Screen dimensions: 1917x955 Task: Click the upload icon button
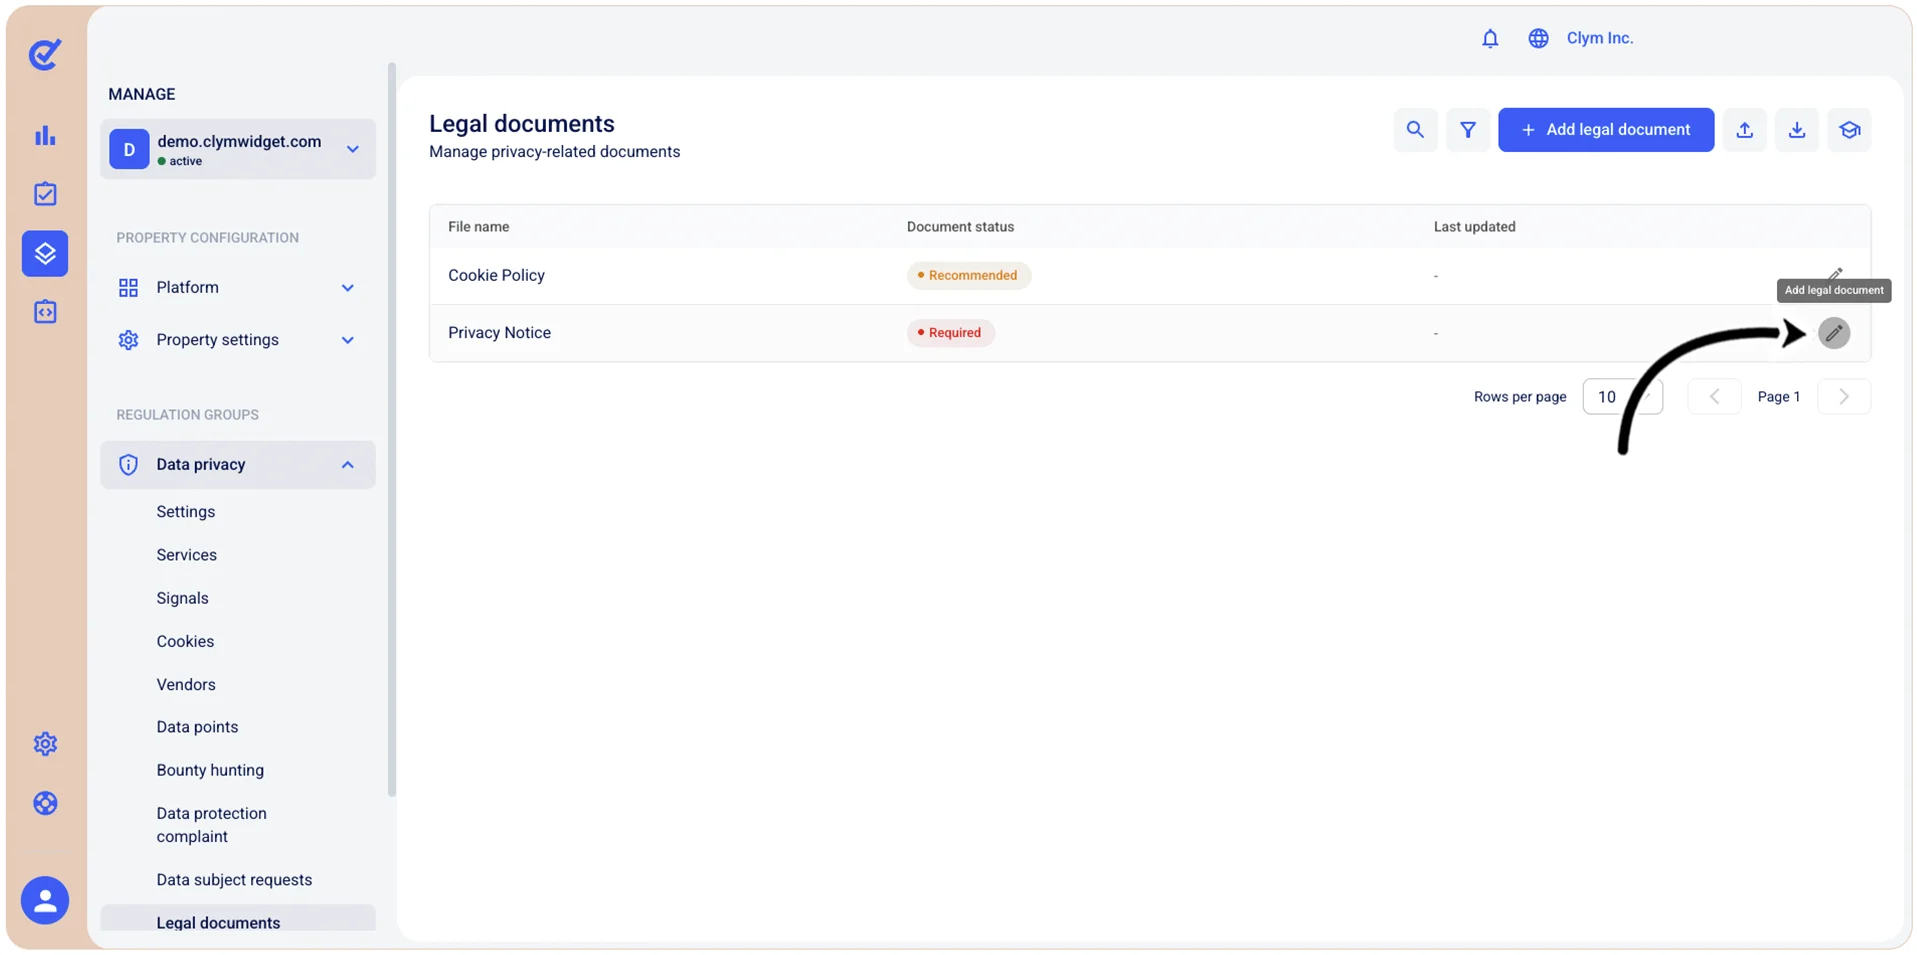1745,130
